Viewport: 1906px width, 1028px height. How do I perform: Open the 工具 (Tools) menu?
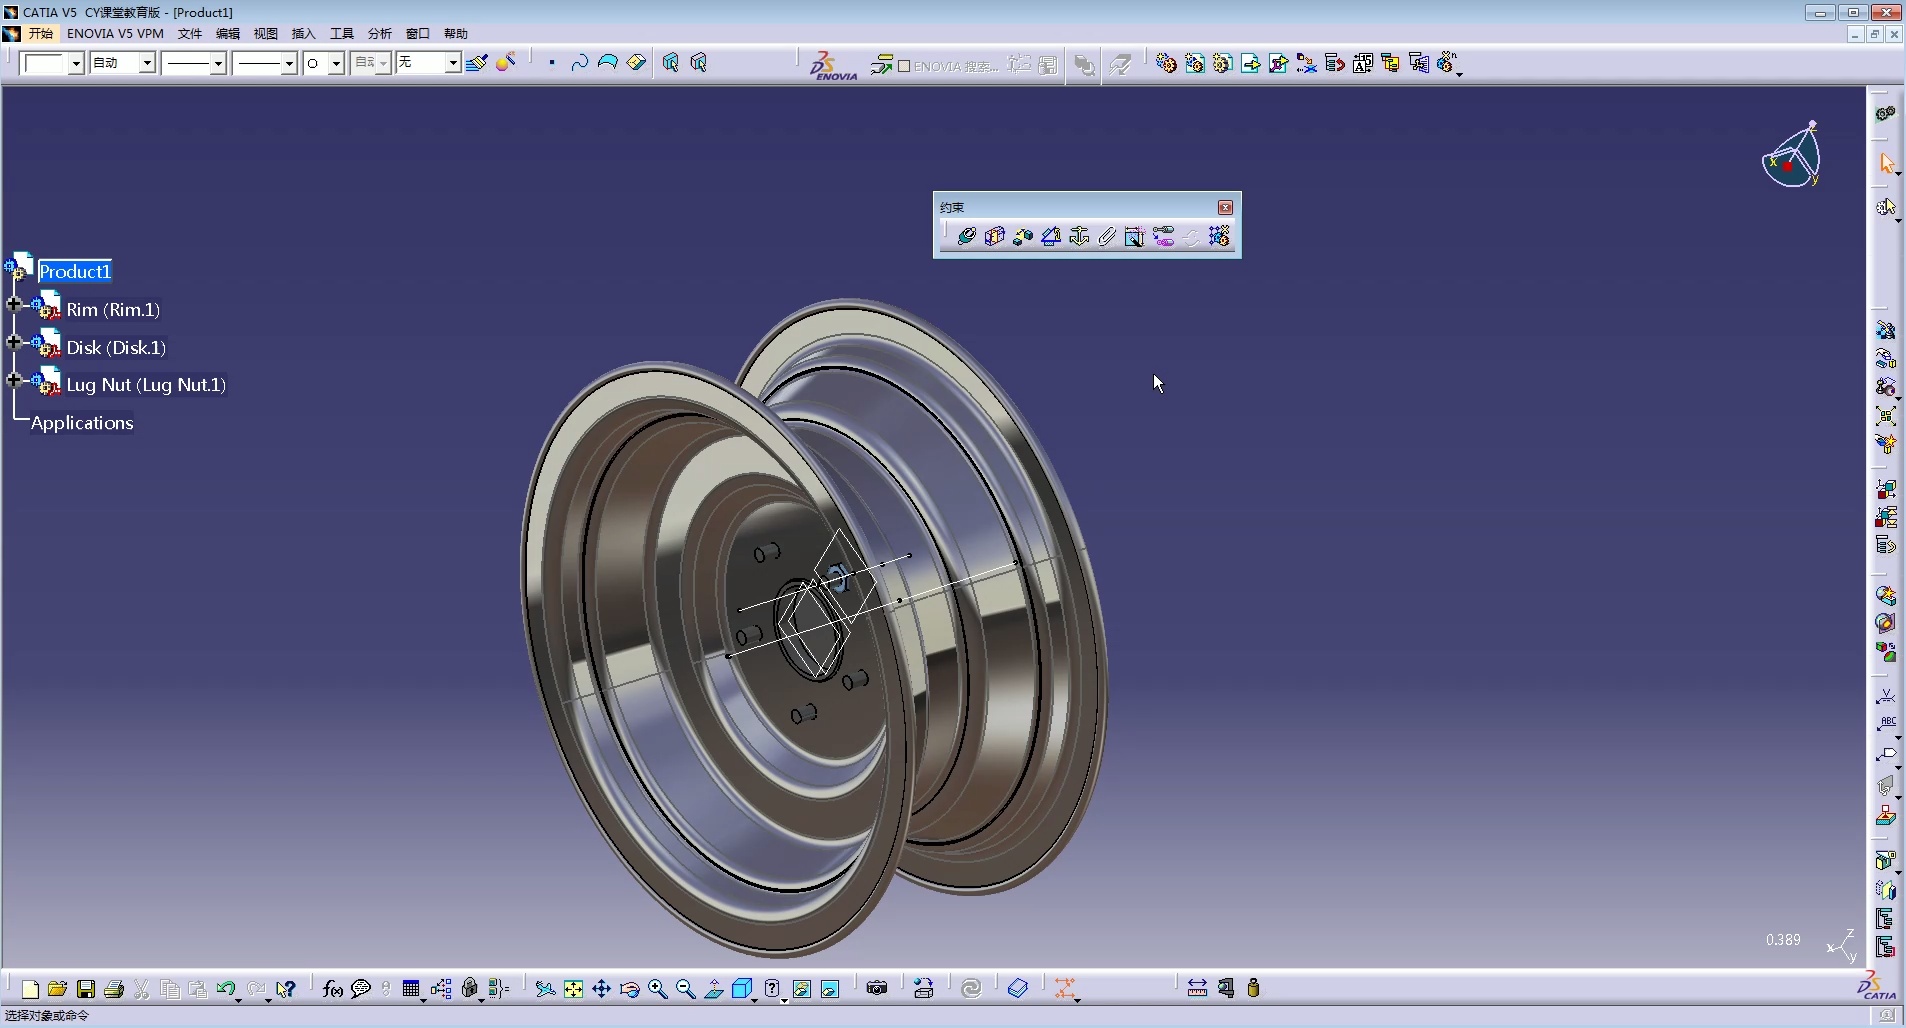coord(341,34)
